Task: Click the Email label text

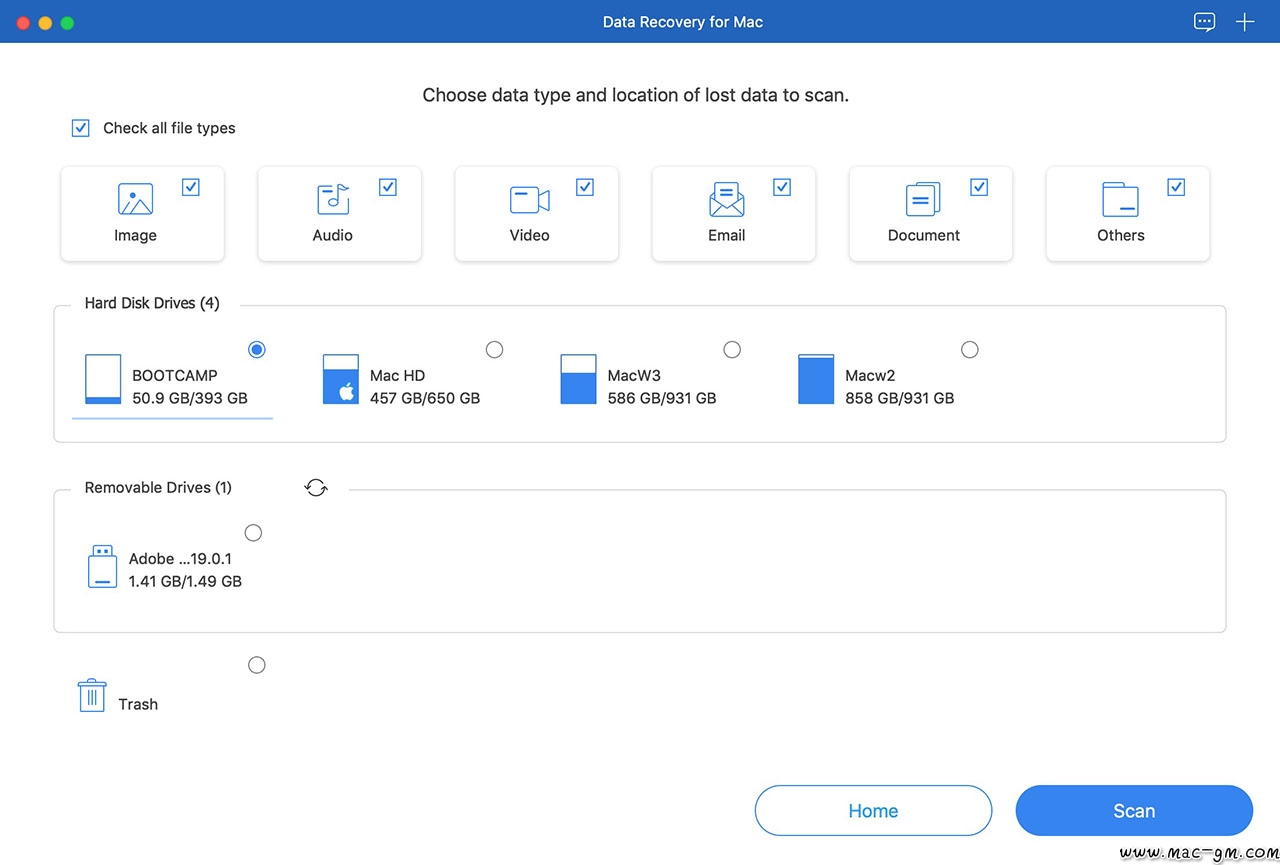Action: click(727, 235)
